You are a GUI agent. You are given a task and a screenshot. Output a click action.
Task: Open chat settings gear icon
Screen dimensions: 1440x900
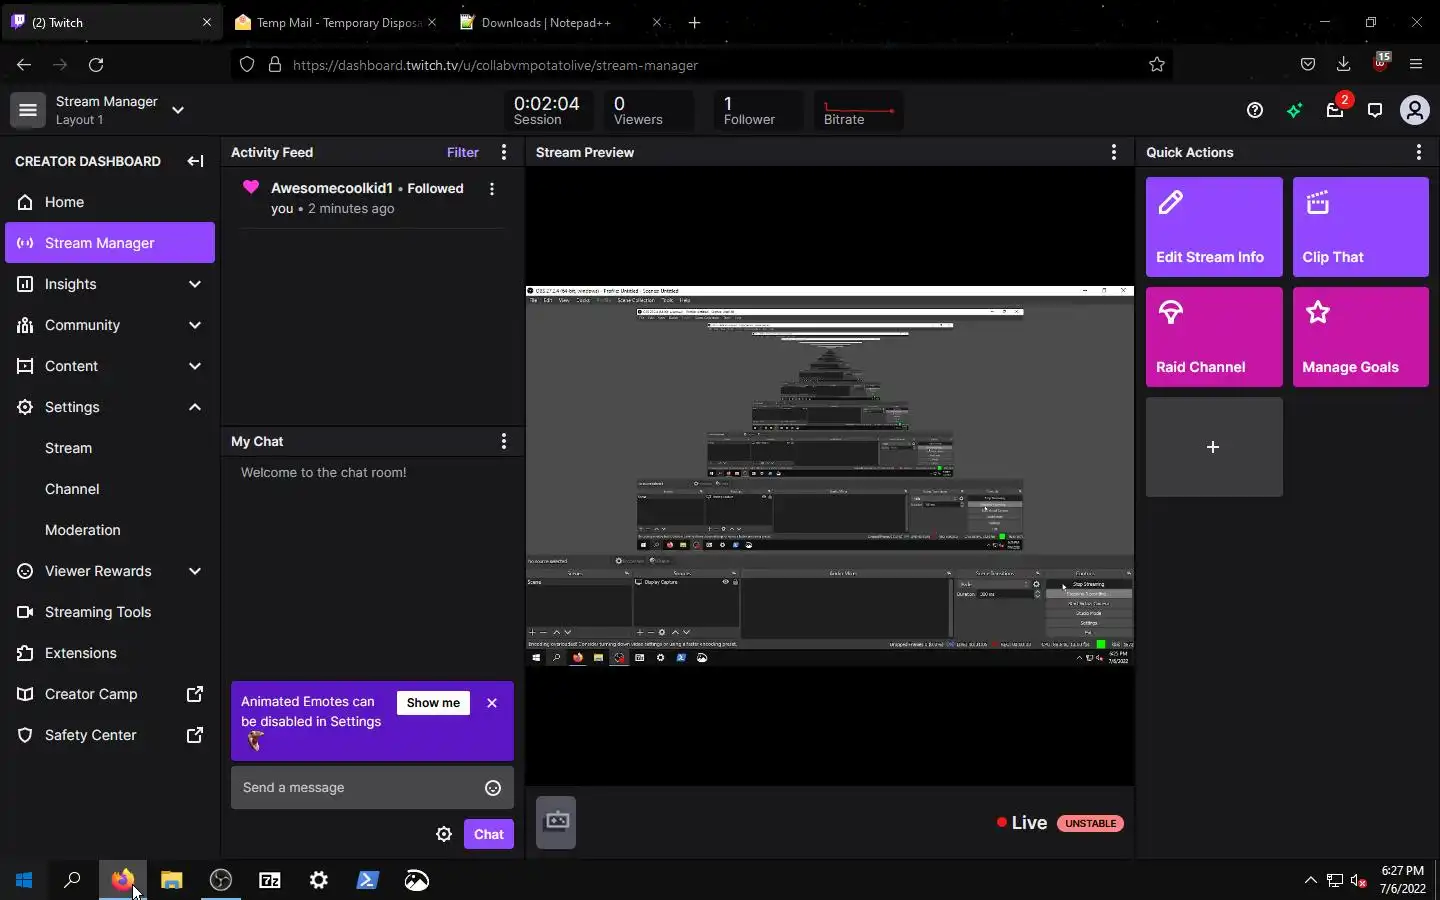(444, 834)
